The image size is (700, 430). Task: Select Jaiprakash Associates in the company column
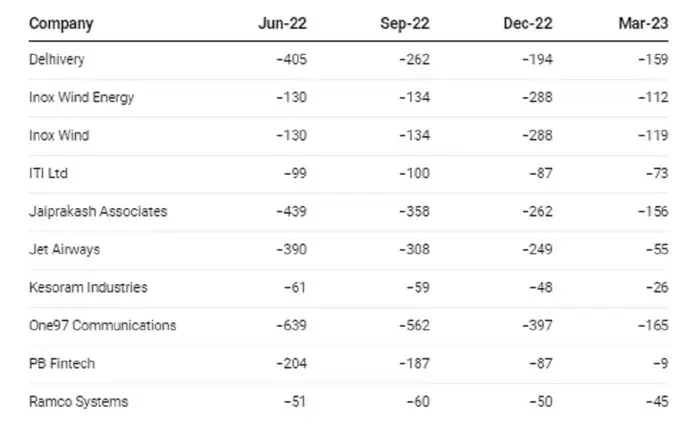pyautogui.click(x=99, y=212)
